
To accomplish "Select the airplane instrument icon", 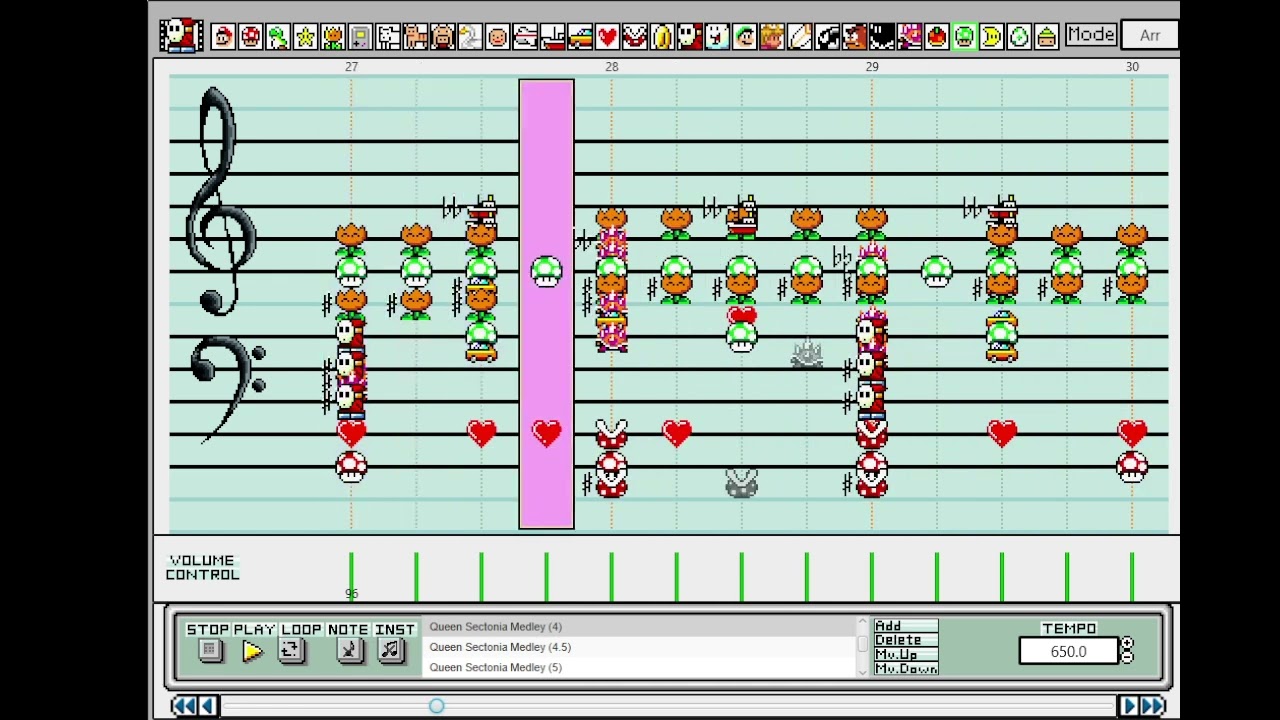I will click(x=525, y=36).
